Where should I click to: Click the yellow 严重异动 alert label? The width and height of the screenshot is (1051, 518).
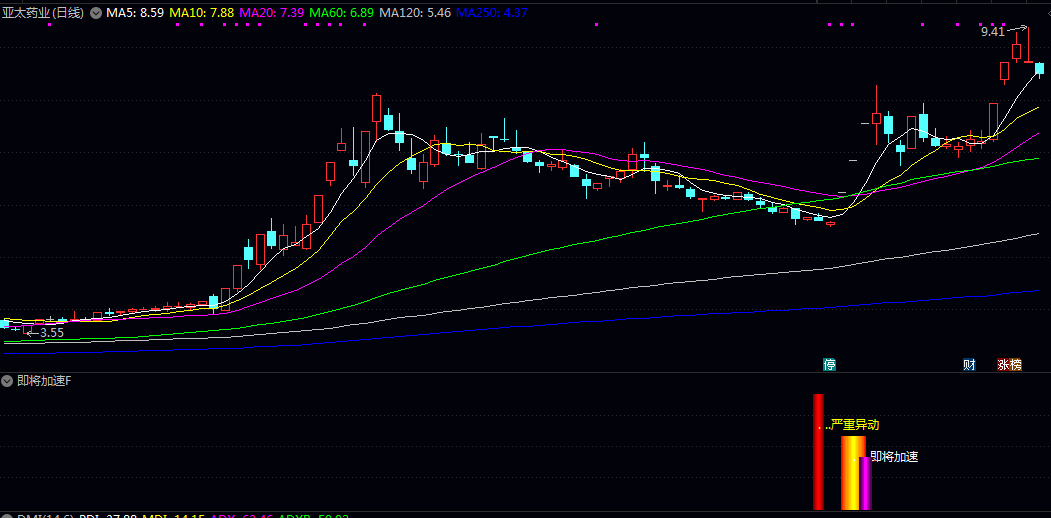click(855, 424)
